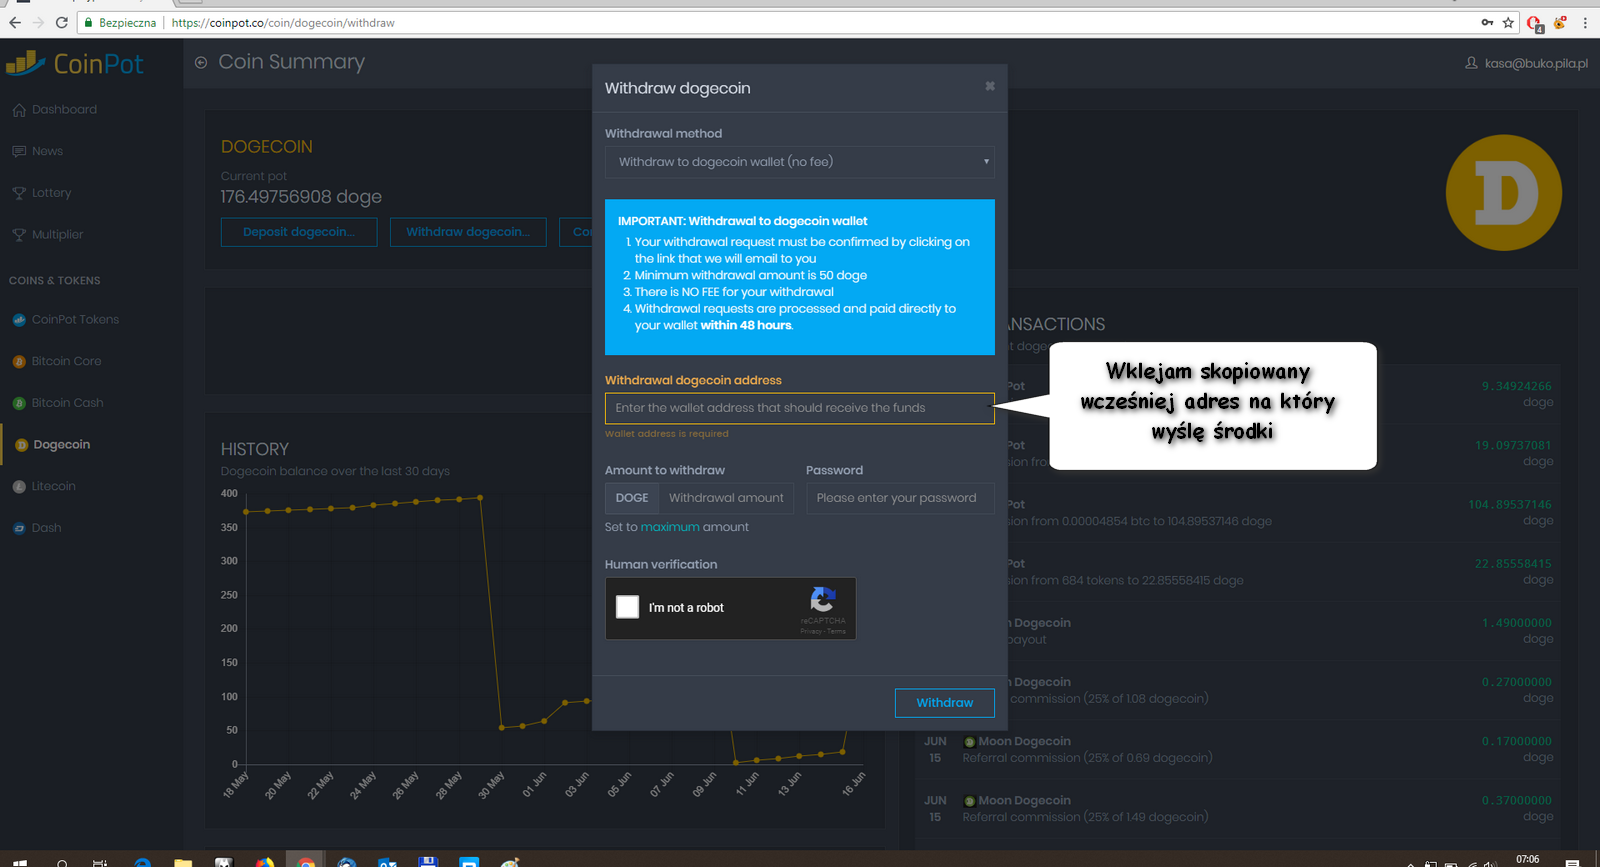Open the CoinPot logo home link

click(x=75, y=64)
